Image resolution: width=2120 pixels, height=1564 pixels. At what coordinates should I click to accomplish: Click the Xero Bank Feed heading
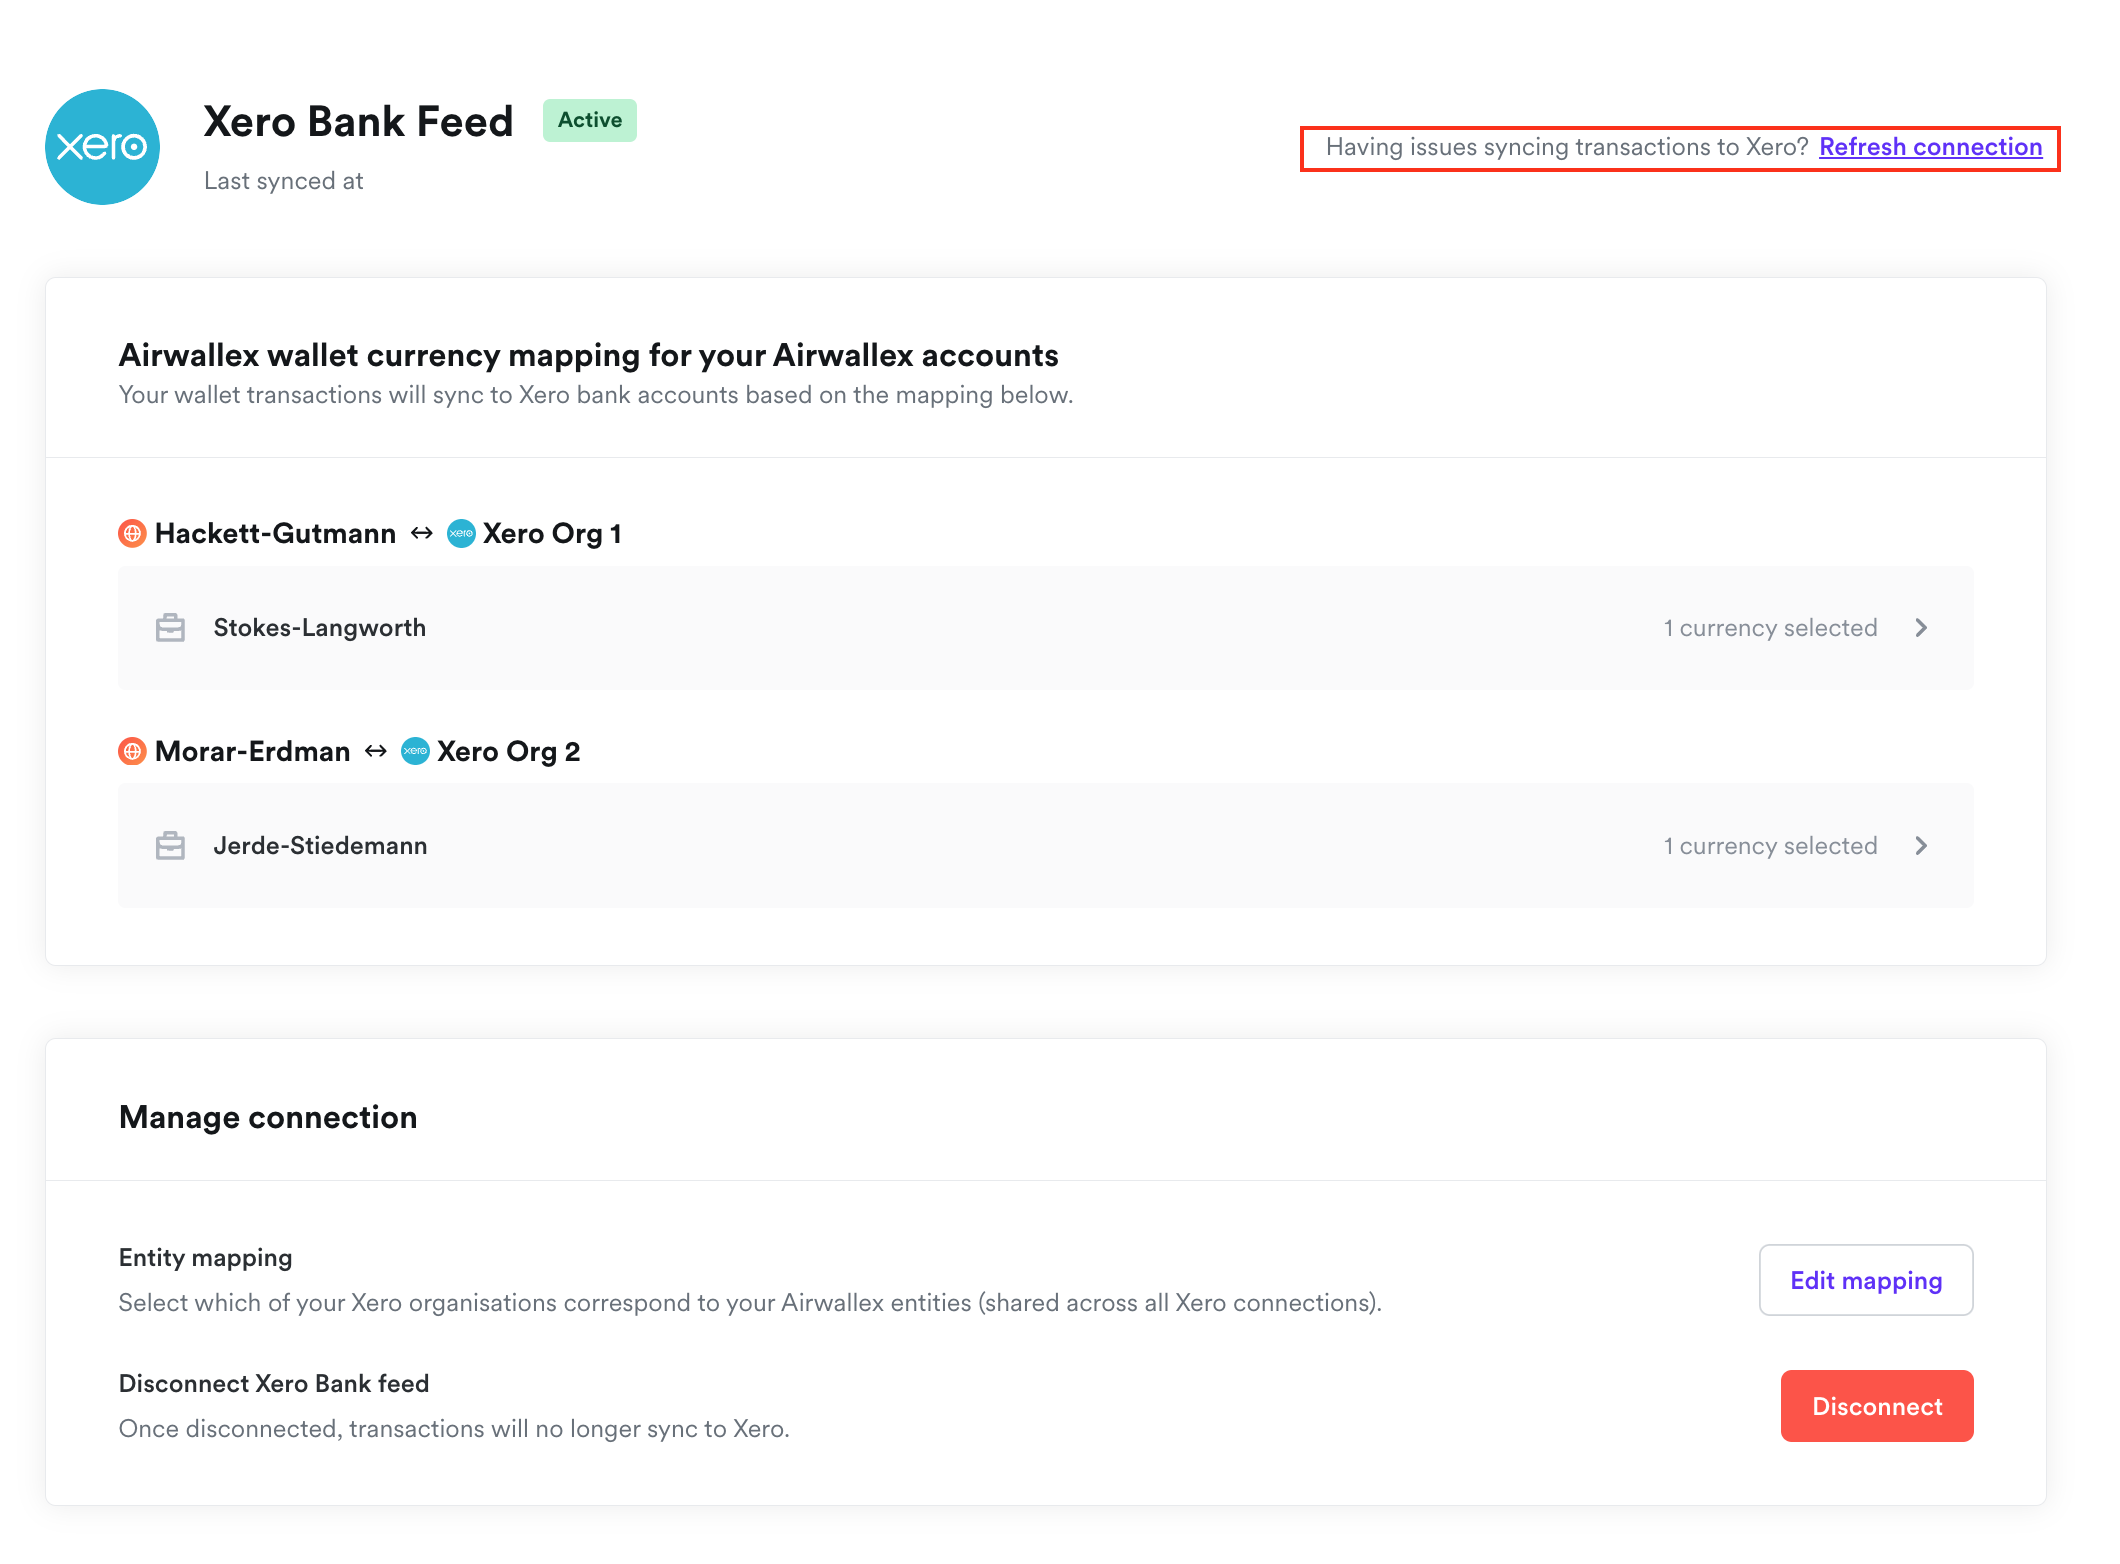click(358, 122)
